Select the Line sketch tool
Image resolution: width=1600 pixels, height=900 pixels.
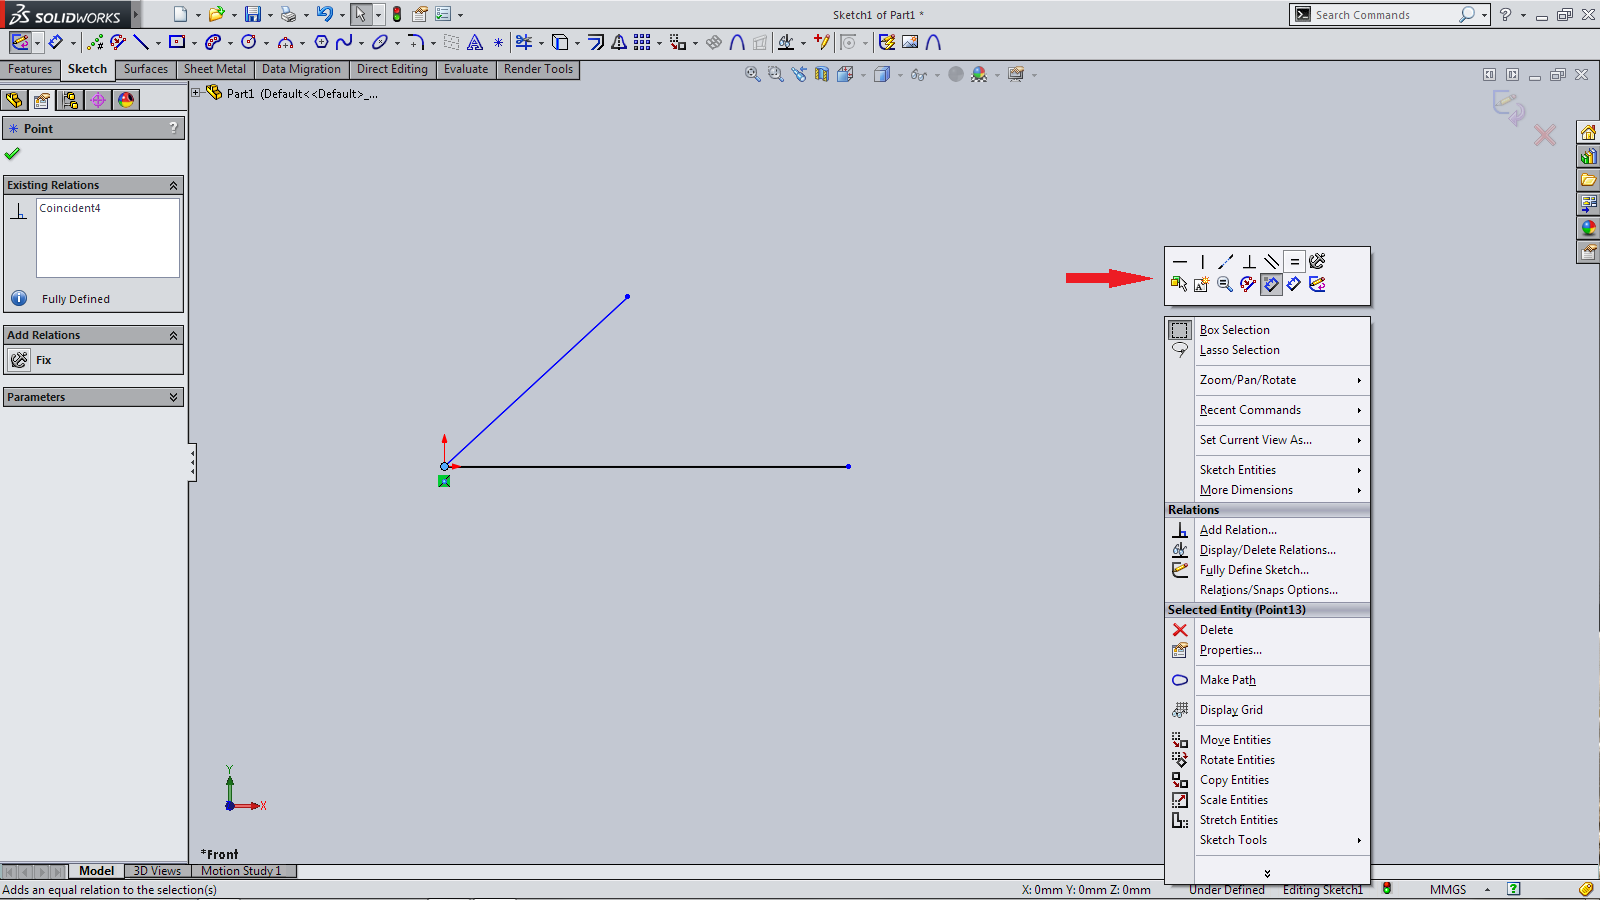pos(141,42)
